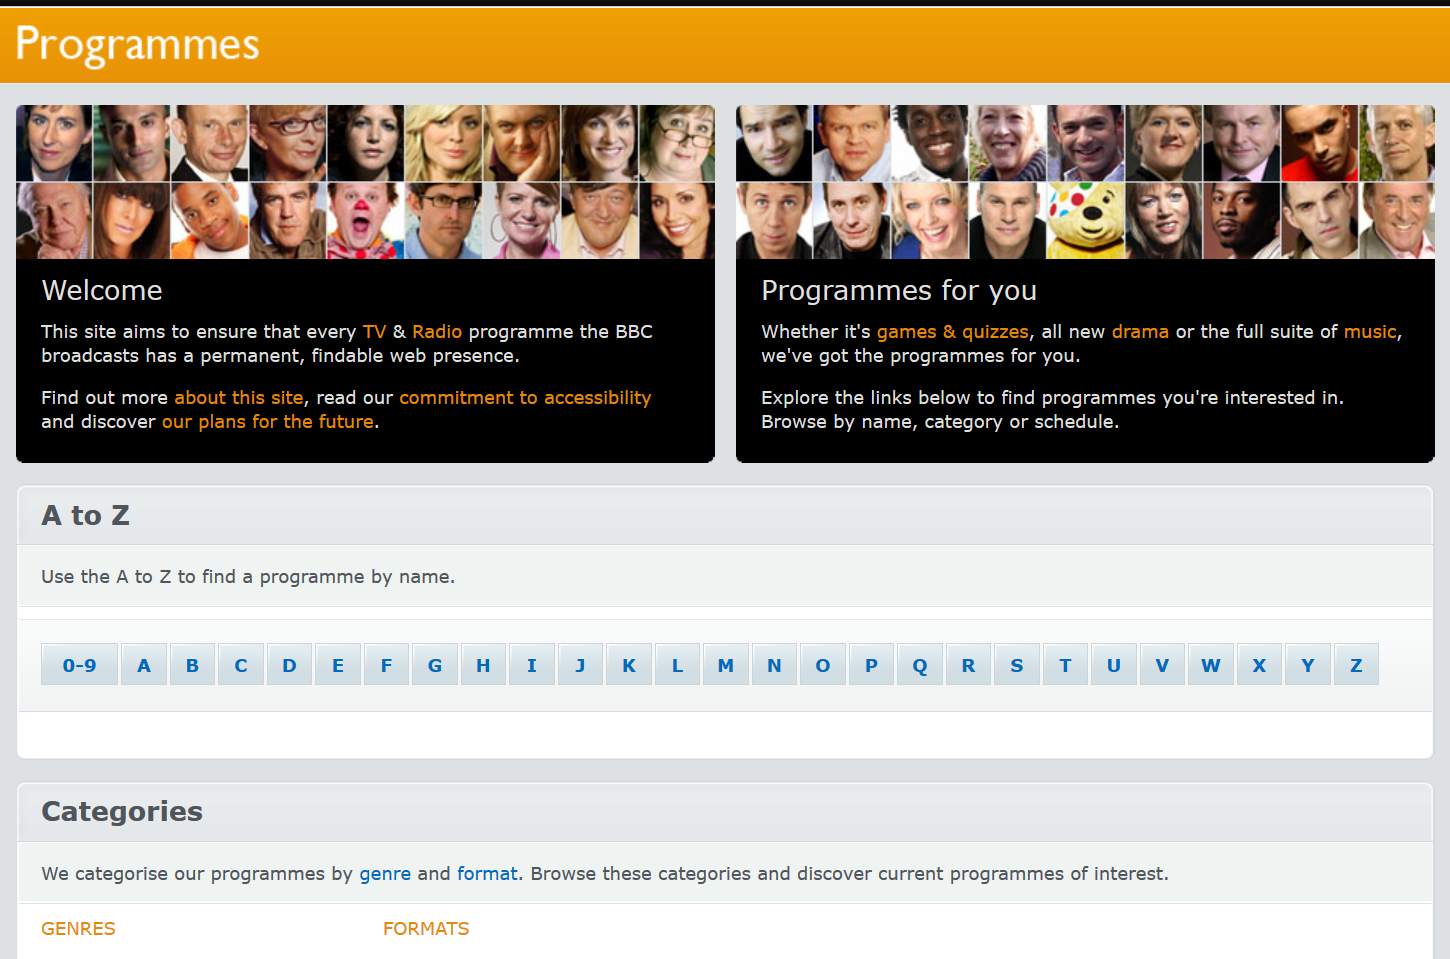This screenshot has height=959, width=1450.
Task: Select letter D in A to Z
Action: [x=289, y=665]
